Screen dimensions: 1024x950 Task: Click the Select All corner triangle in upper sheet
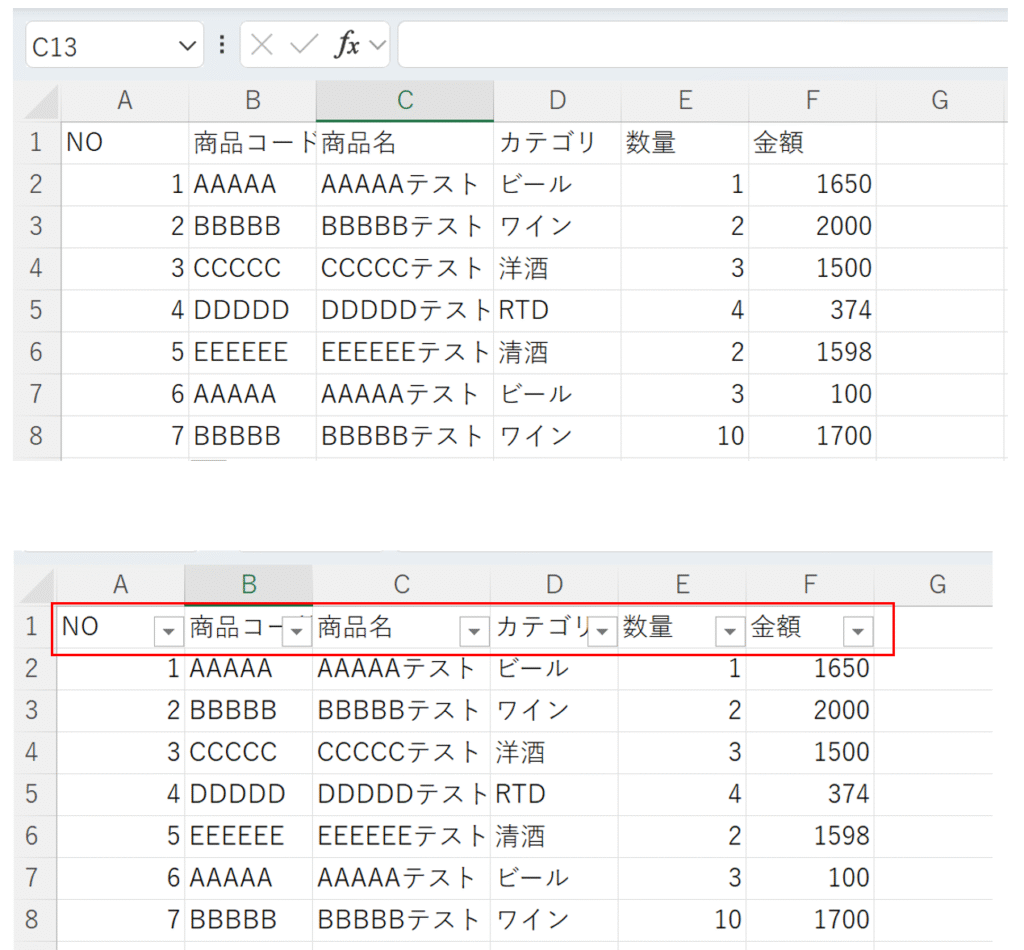click(41, 102)
